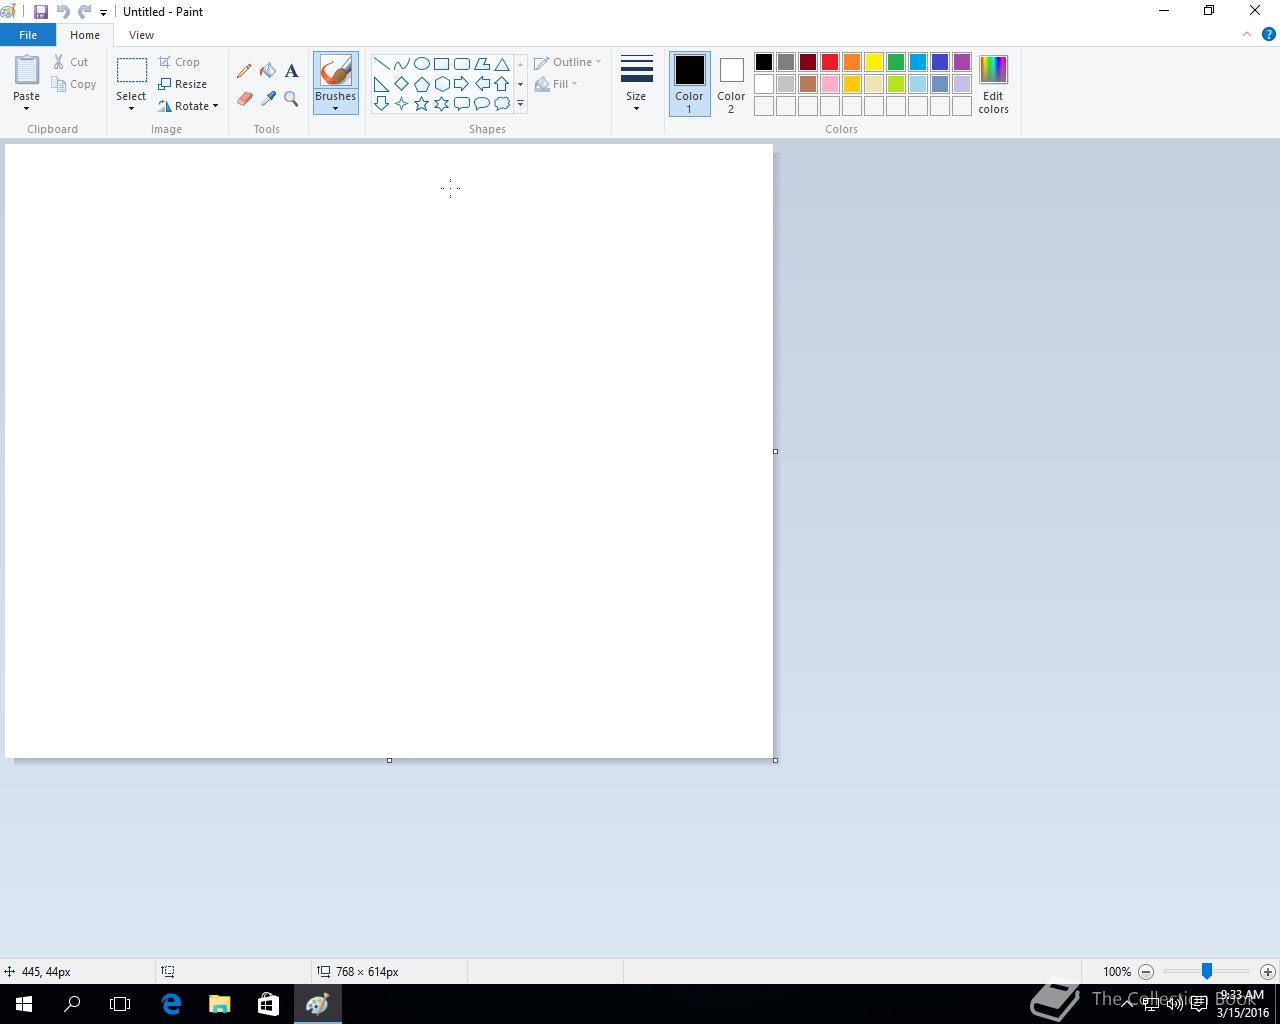Collapse the ribbon with the chevron
This screenshot has width=1280, height=1024.
point(1246,34)
